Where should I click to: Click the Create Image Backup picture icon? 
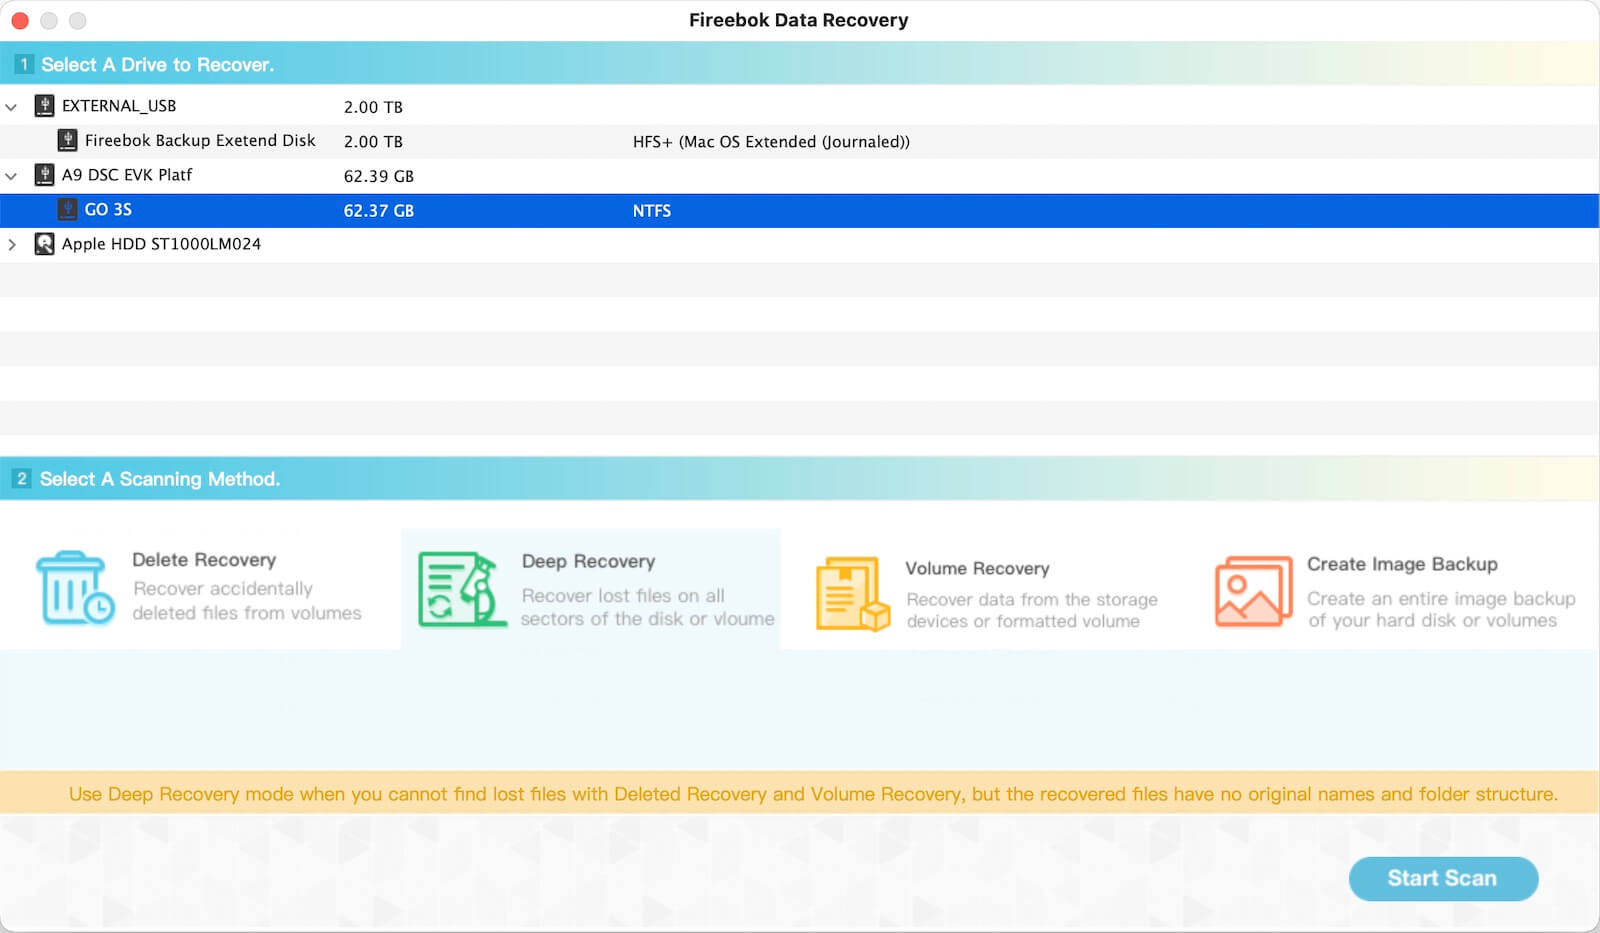coord(1253,591)
